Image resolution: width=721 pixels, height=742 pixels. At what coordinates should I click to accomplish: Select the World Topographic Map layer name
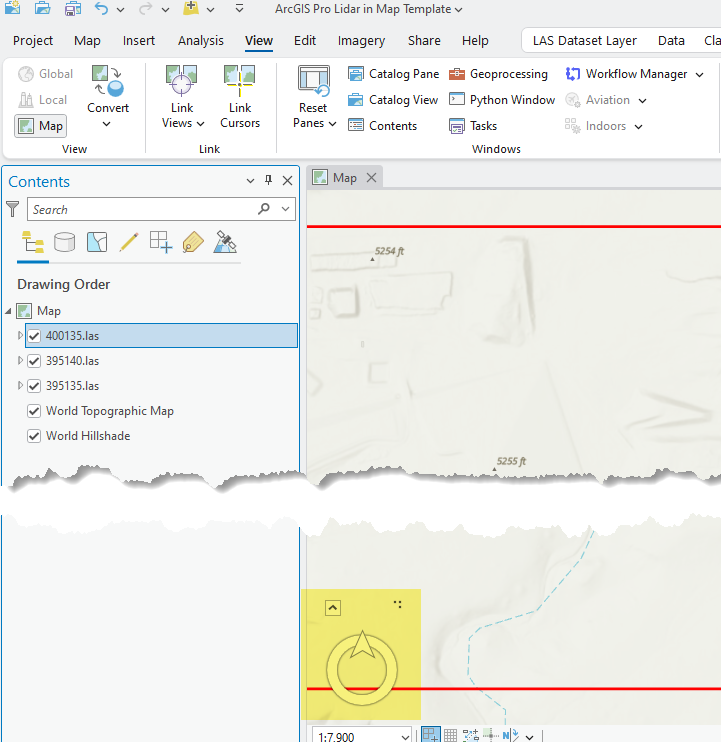click(x=110, y=411)
